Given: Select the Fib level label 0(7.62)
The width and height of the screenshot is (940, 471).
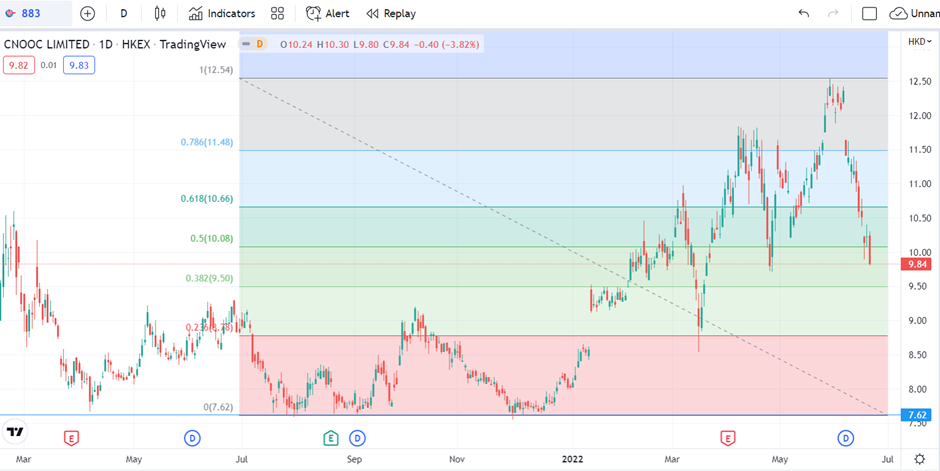Looking at the screenshot, I should [218, 407].
